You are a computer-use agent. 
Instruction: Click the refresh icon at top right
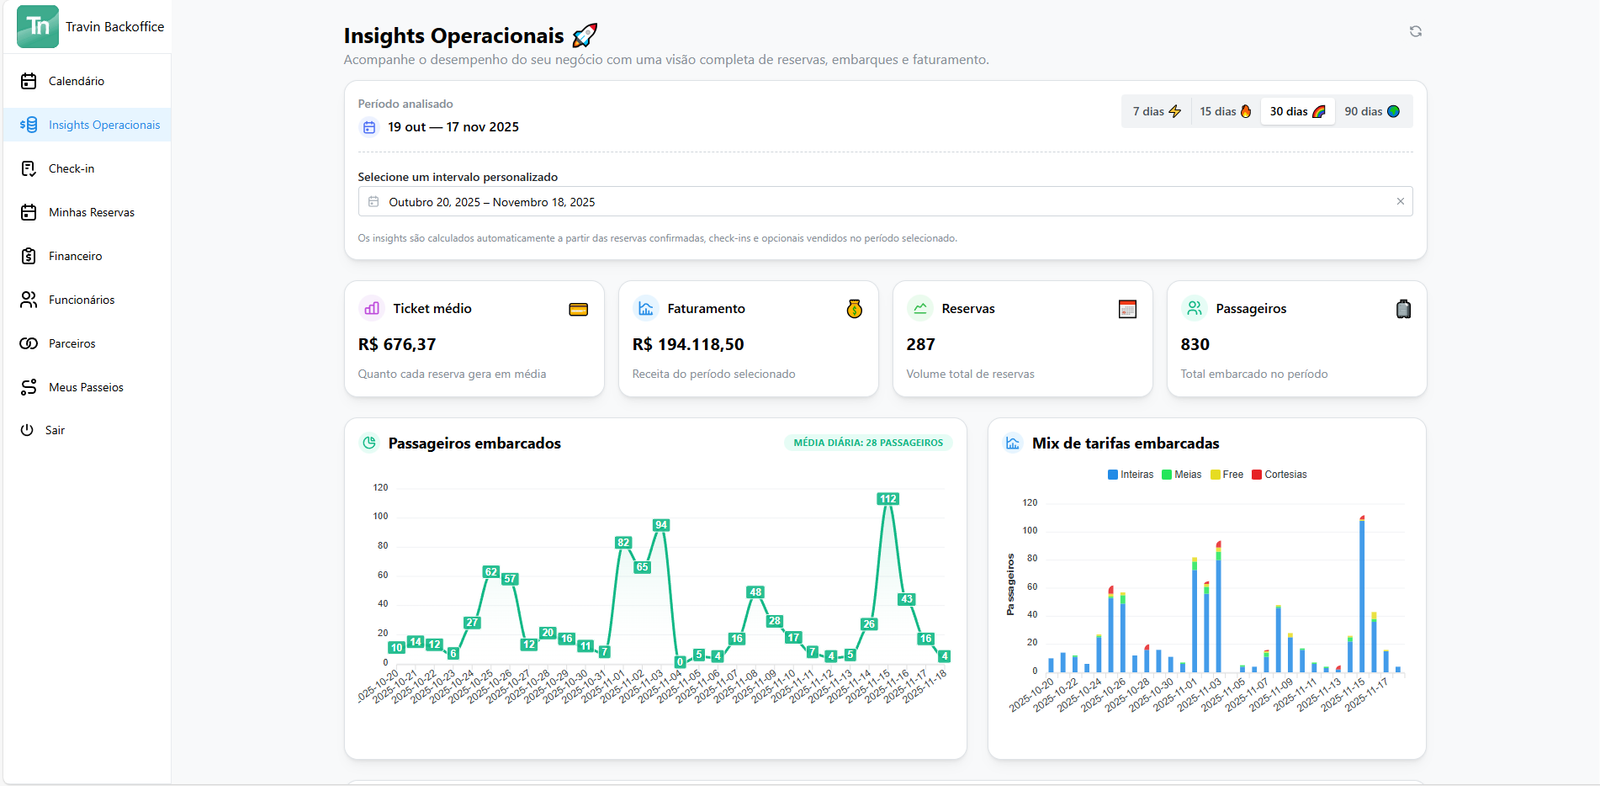click(x=1415, y=32)
